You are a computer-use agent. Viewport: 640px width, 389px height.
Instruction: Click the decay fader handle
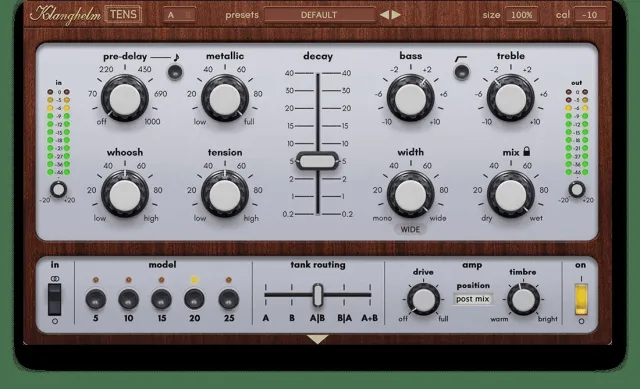(x=318, y=161)
